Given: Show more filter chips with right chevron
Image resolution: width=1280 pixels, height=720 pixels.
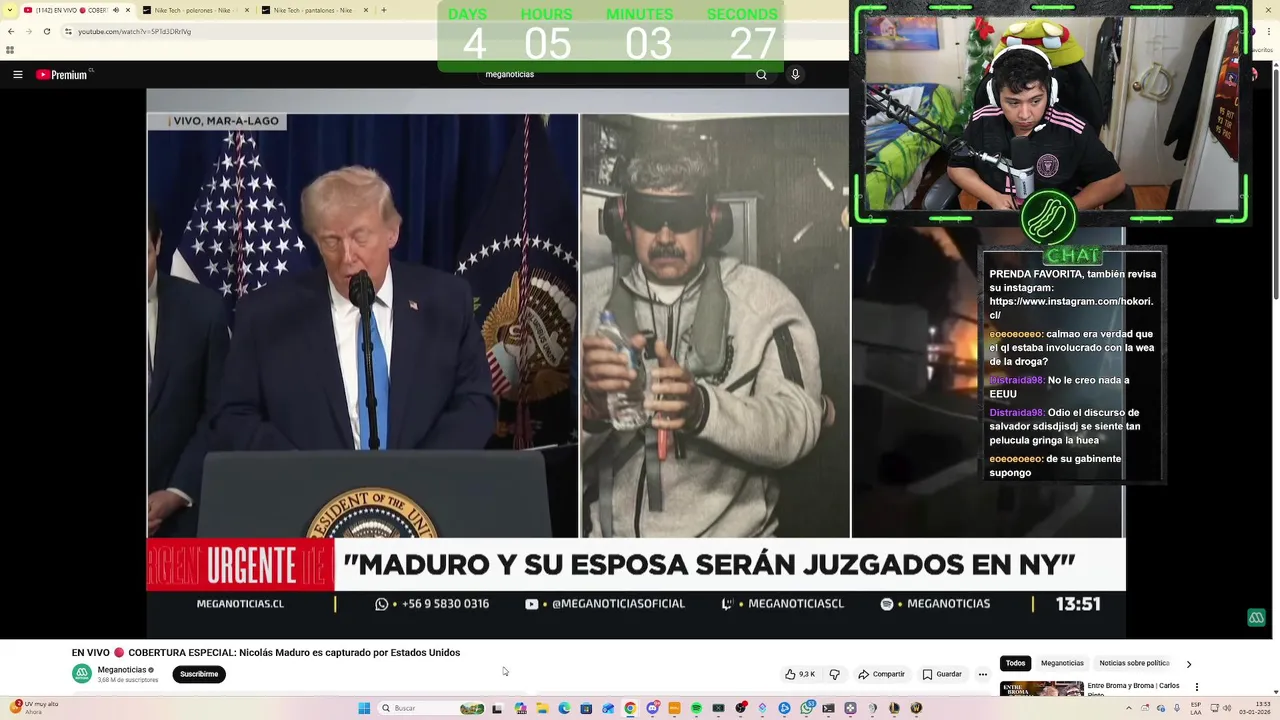Looking at the screenshot, I should tap(1188, 664).
